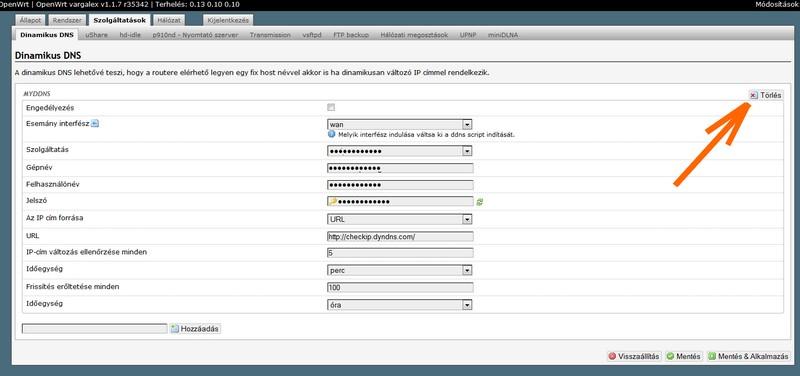
Task: Select the Szolgáltatások tab
Action: click(x=120, y=20)
